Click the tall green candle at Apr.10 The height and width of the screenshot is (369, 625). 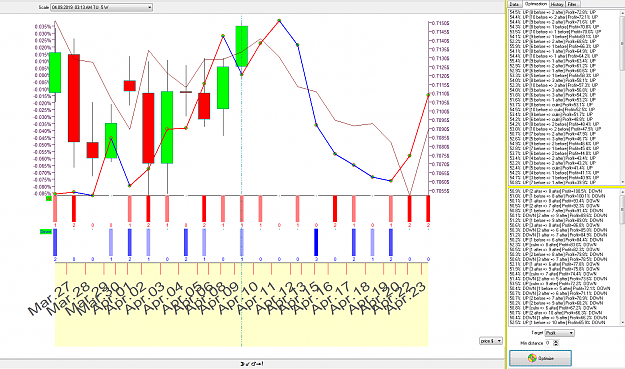point(242,46)
